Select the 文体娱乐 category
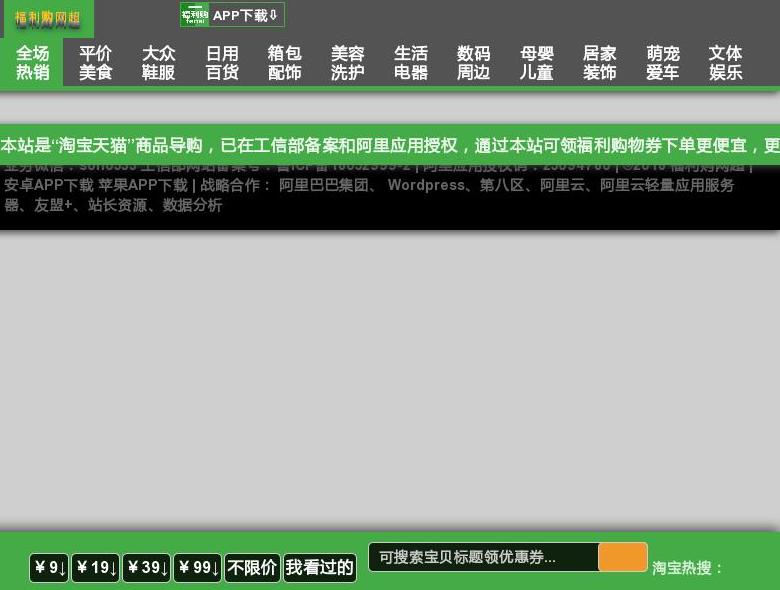The image size is (780, 590). (726, 63)
